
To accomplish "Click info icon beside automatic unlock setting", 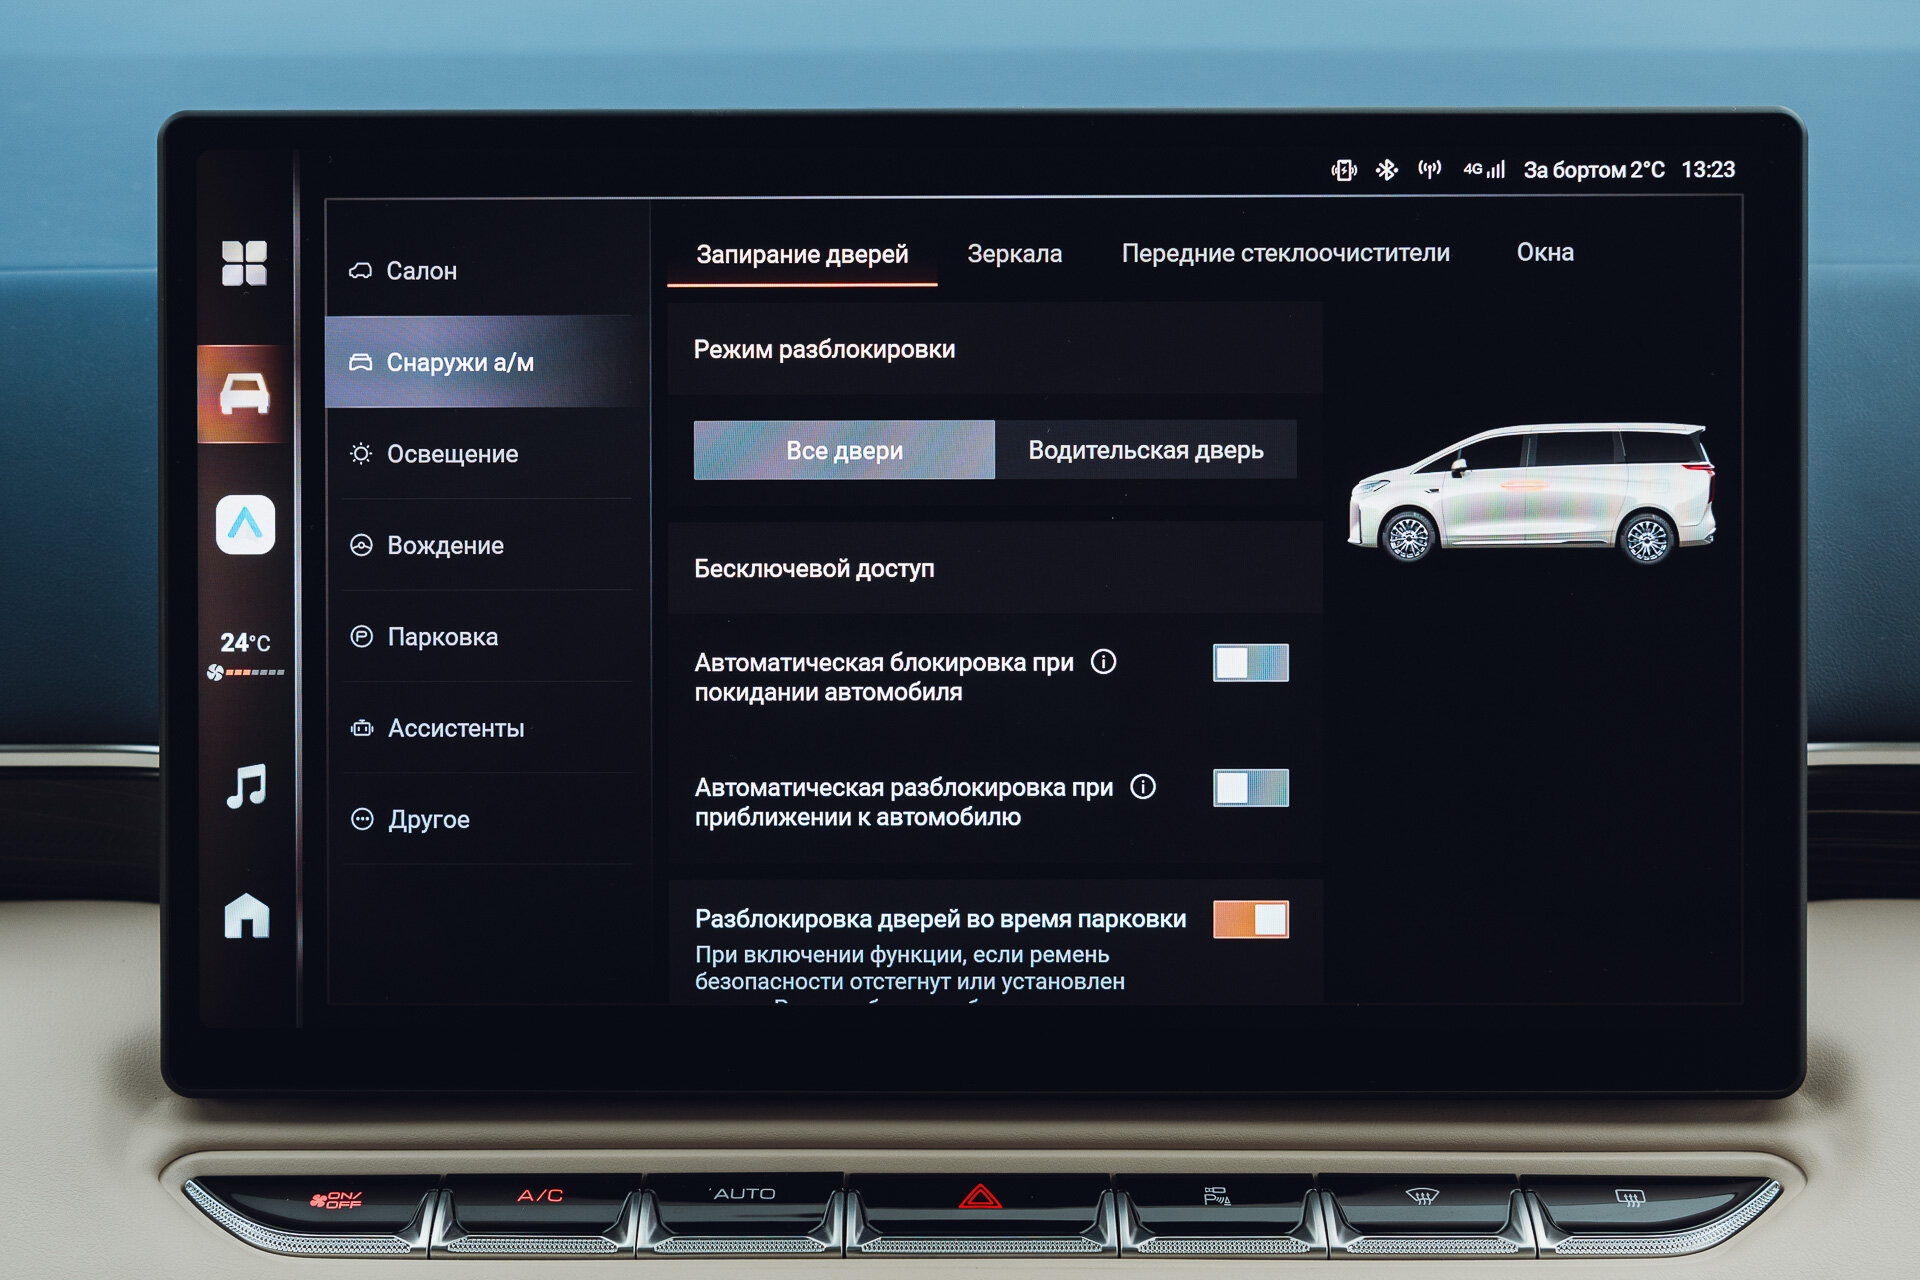I will tap(1143, 787).
